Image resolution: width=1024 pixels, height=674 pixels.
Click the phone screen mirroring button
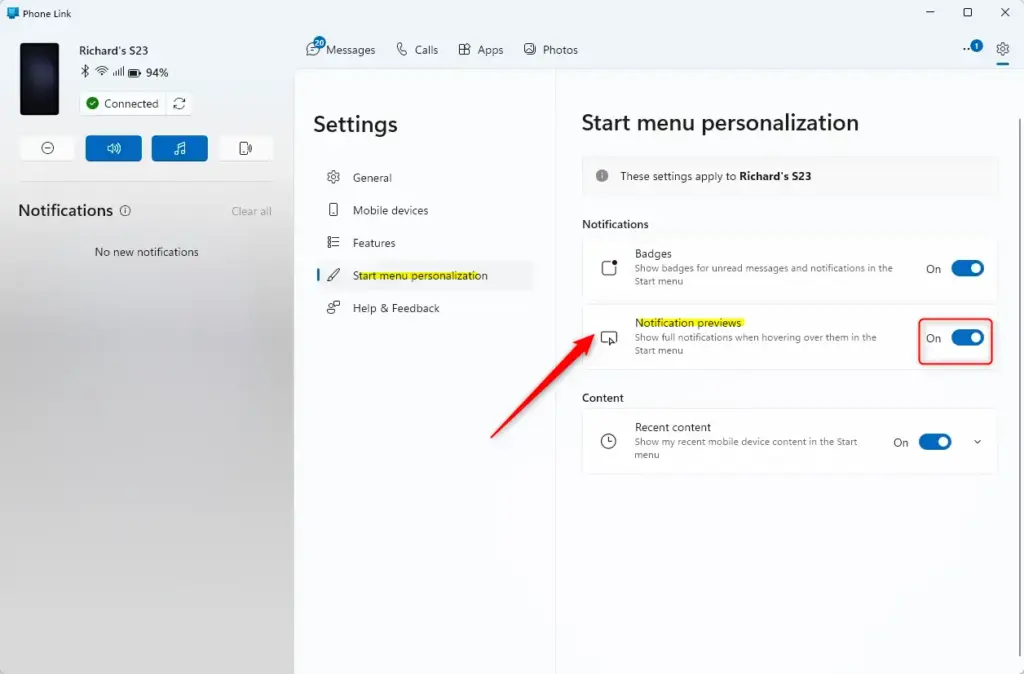pos(246,148)
